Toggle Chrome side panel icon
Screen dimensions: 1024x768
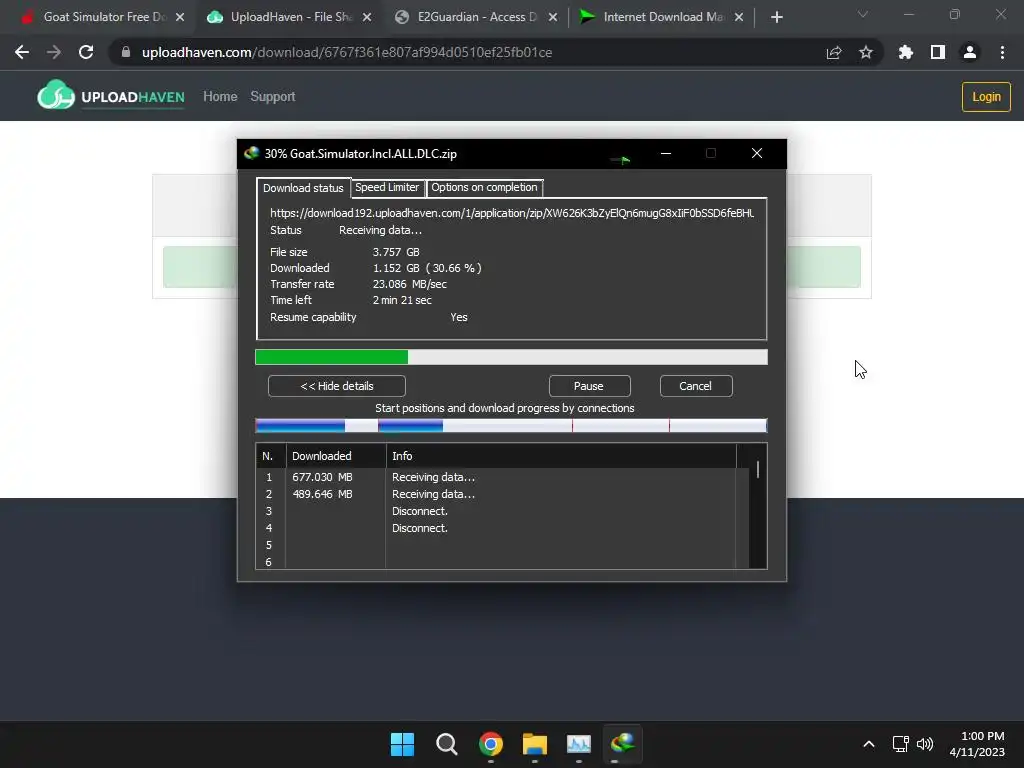[938, 52]
